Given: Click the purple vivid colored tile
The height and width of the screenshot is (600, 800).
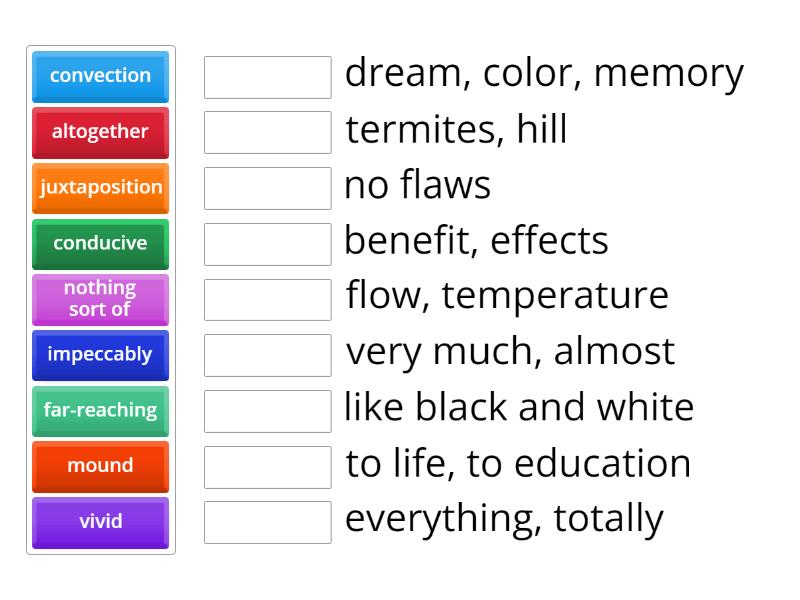Looking at the screenshot, I should 100,521.
